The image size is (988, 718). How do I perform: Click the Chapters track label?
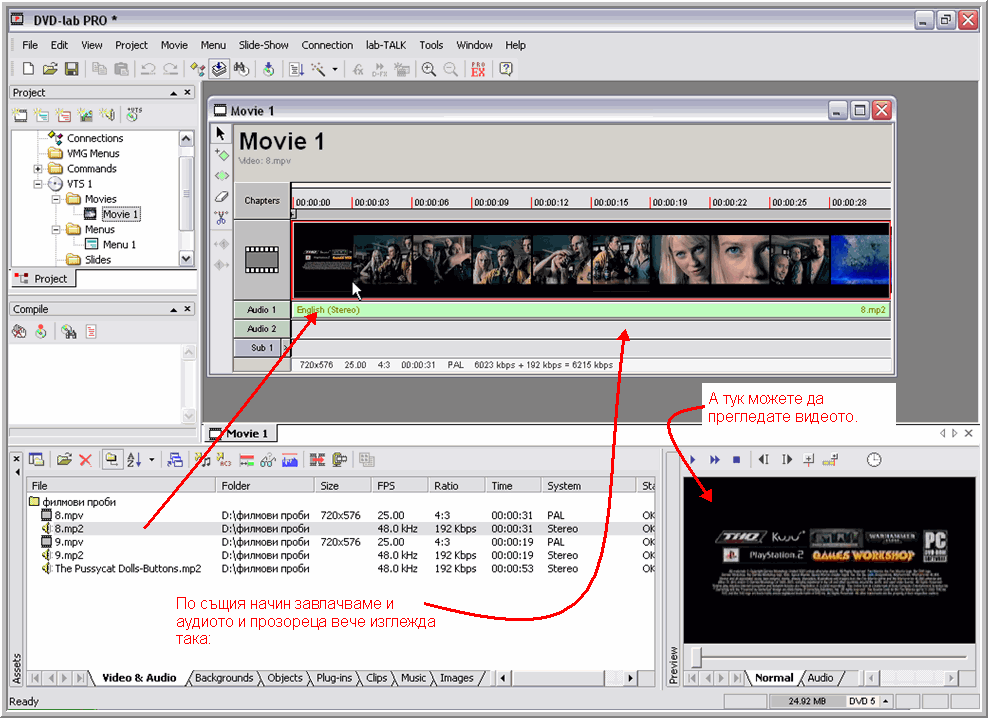pyautogui.click(x=262, y=201)
